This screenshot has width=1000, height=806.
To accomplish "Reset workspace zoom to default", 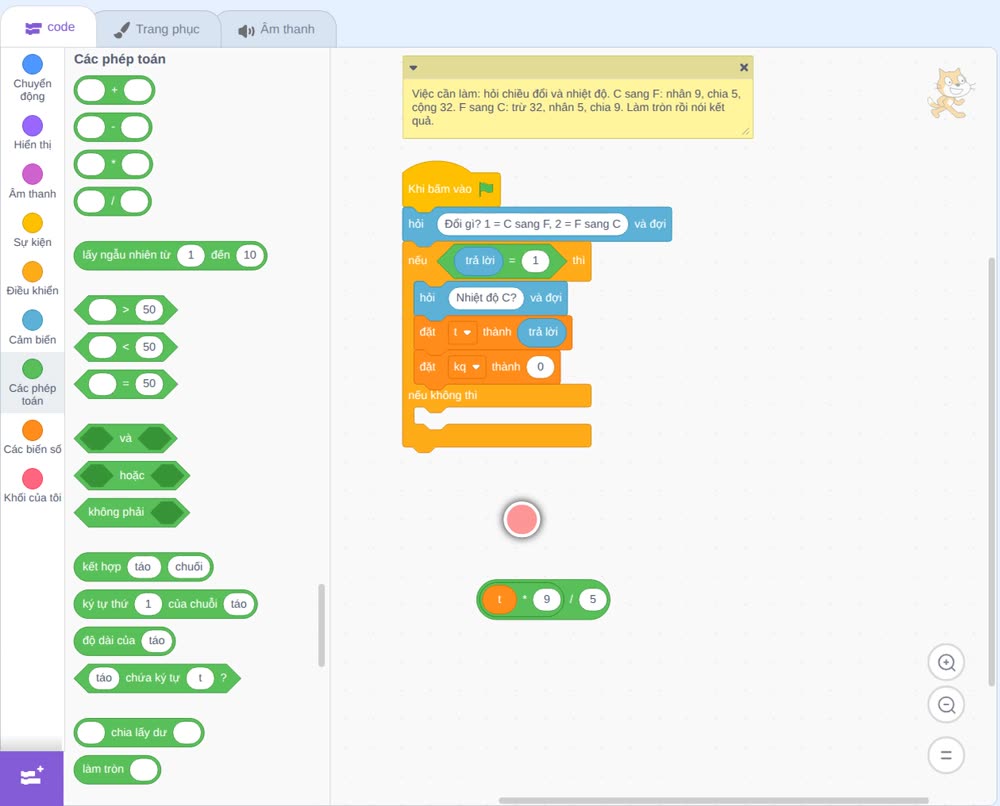I will 946,755.
